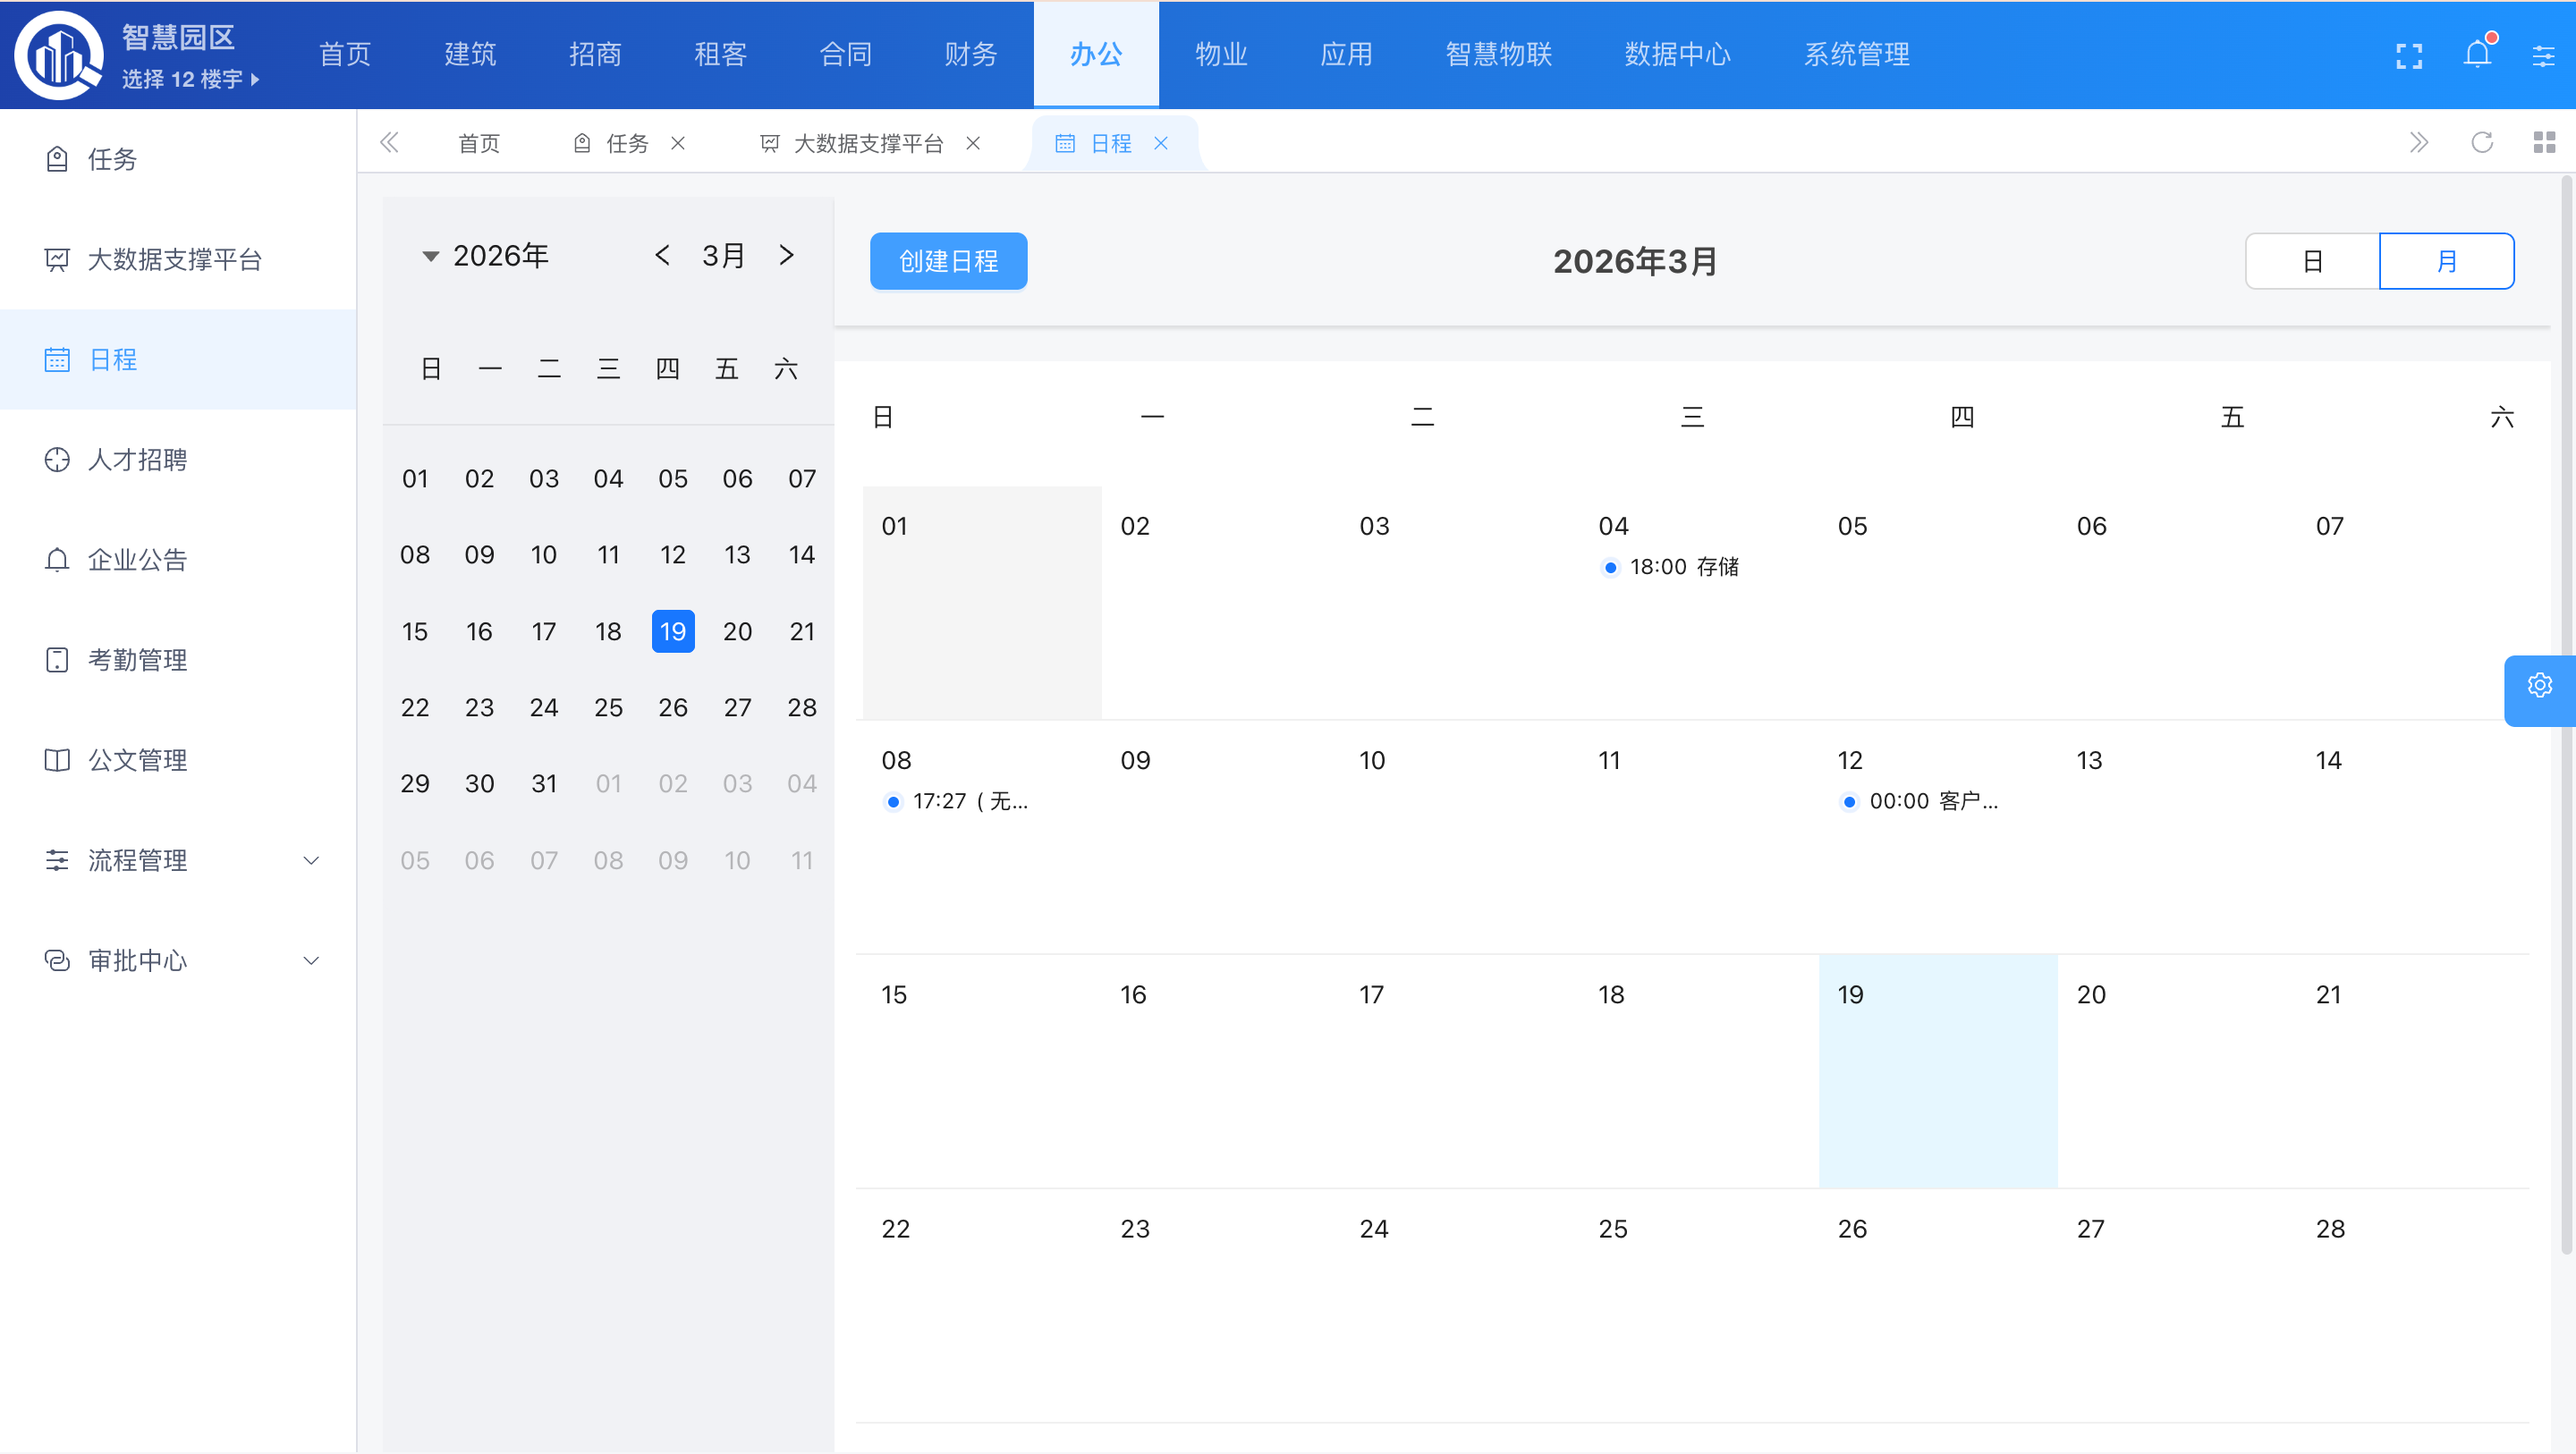Click floating blue gear settings button
The width and height of the screenshot is (2576, 1454).
pyautogui.click(x=2539, y=686)
